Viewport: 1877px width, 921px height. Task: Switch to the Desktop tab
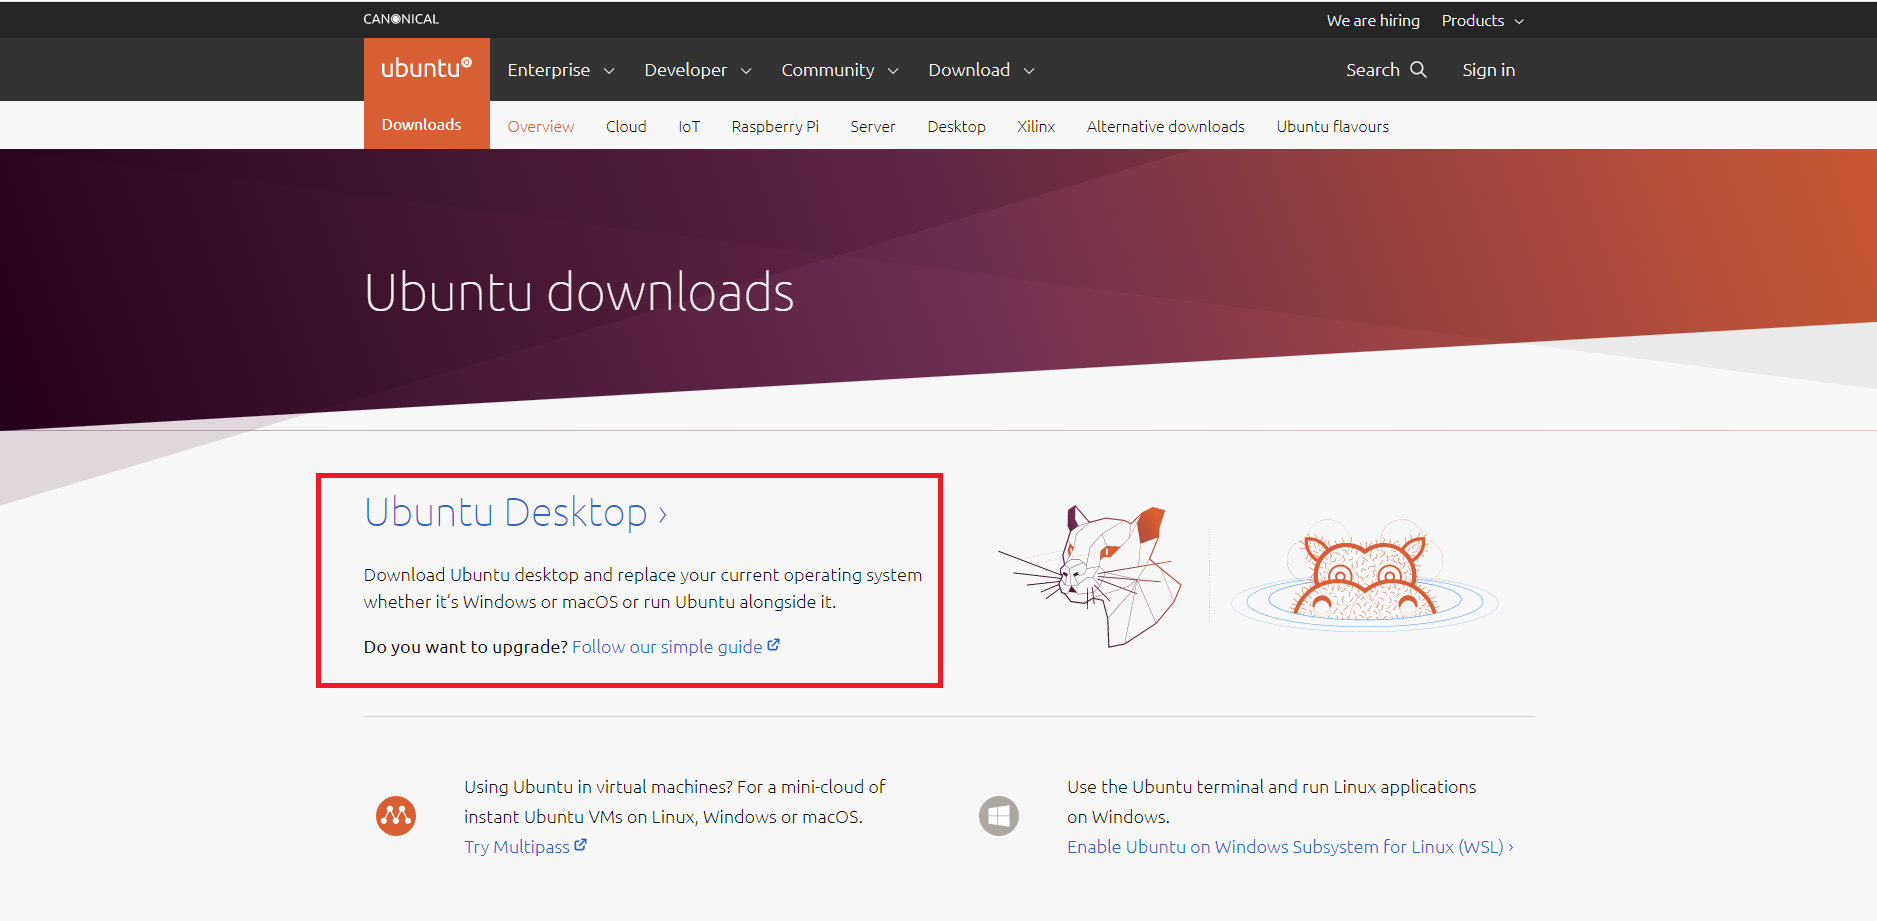pos(956,126)
